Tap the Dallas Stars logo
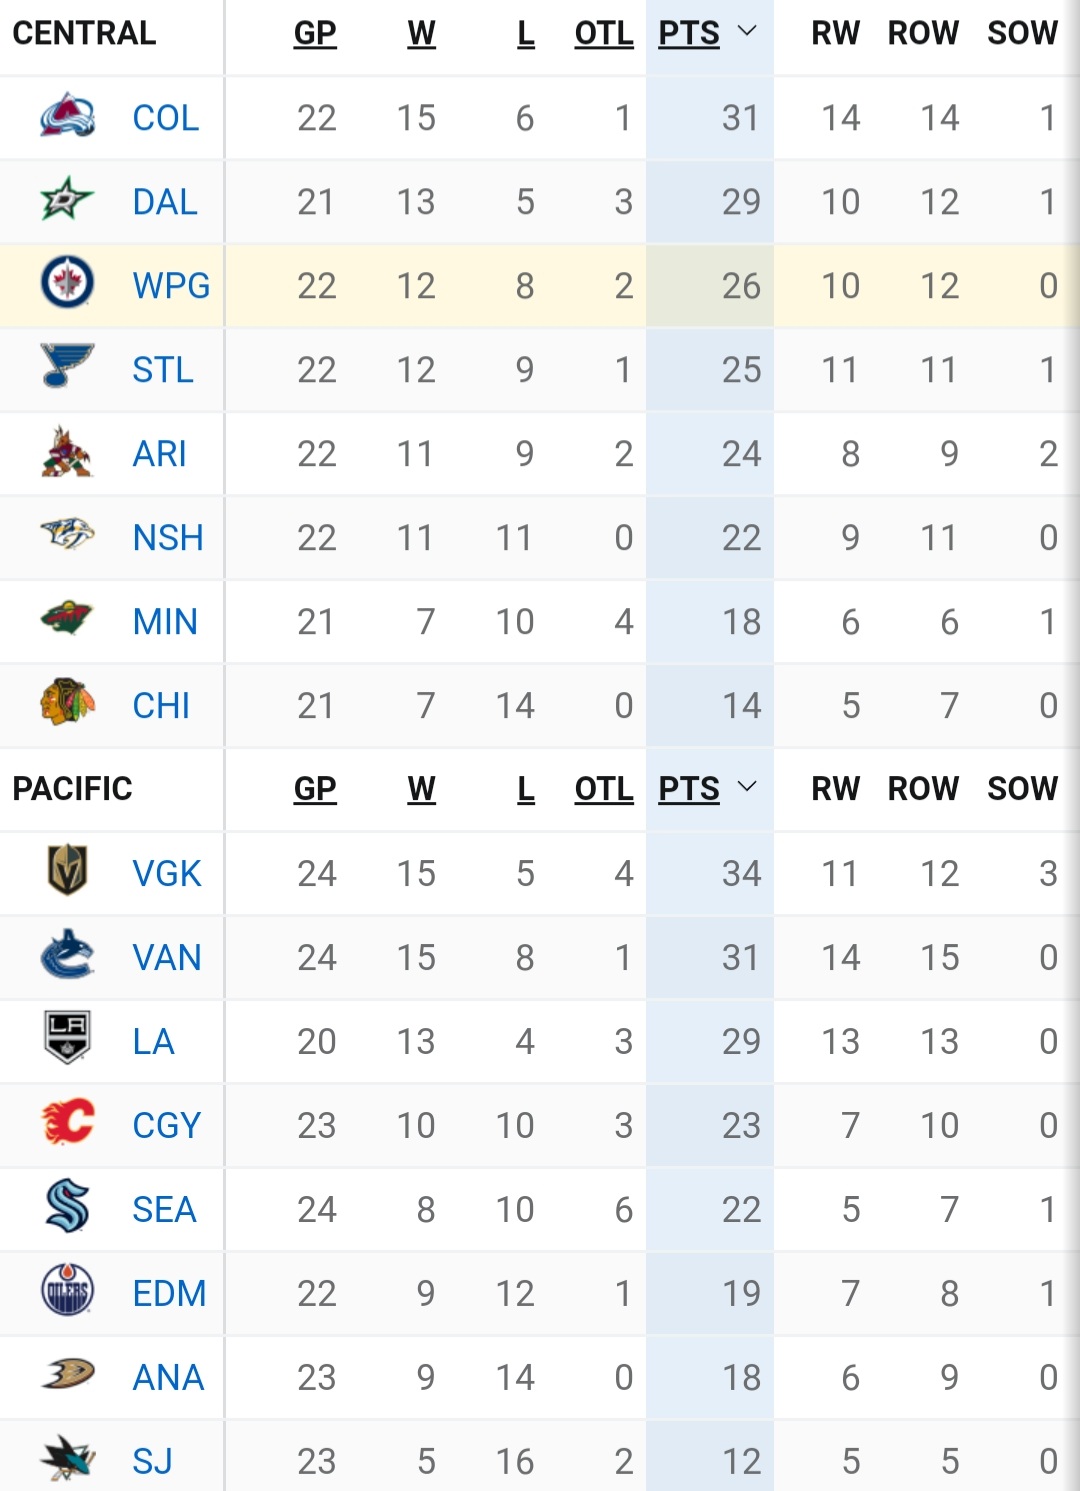This screenshot has height=1491, width=1080. [x=67, y=201]
